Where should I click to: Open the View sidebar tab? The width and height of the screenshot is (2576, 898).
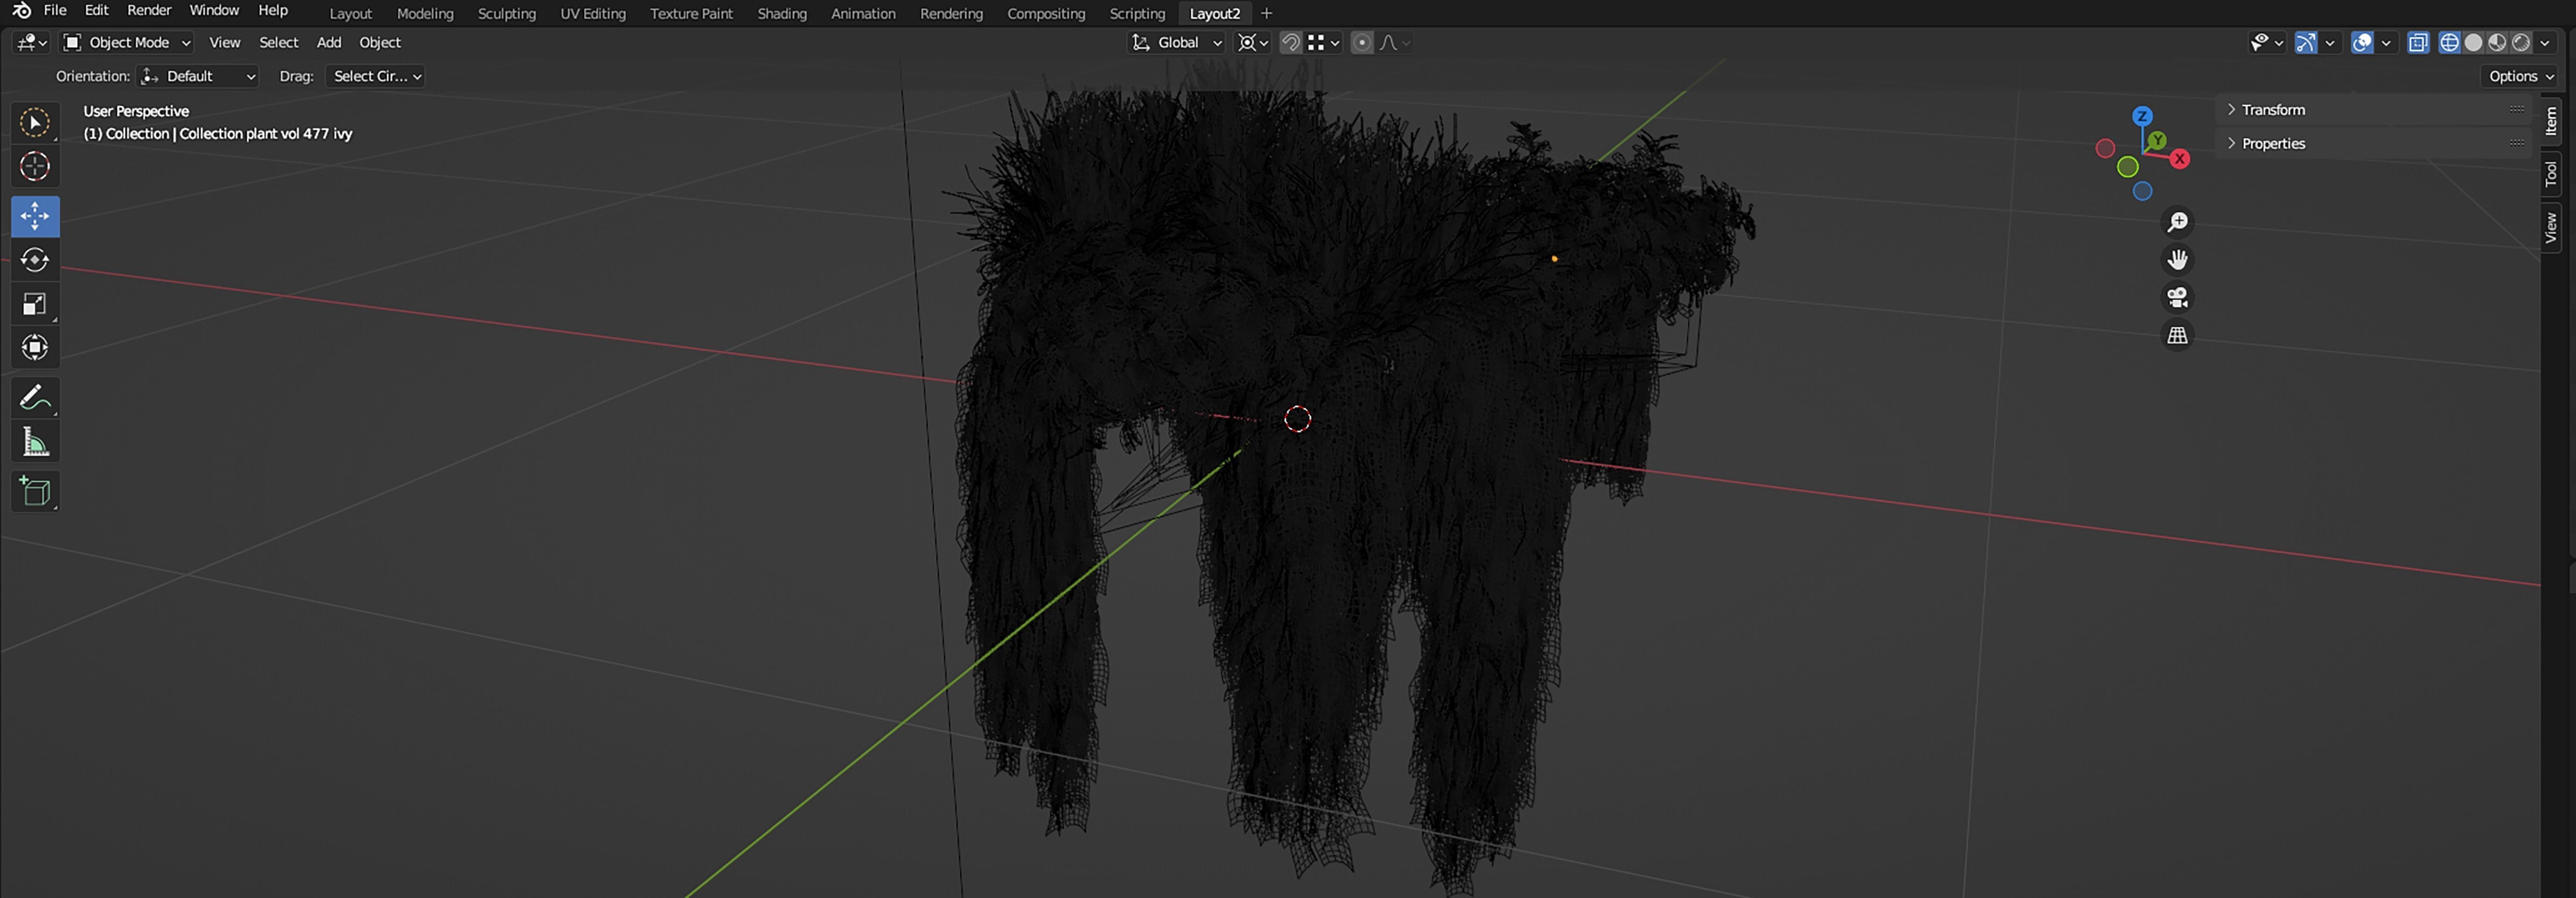[x=2551, y=227]
